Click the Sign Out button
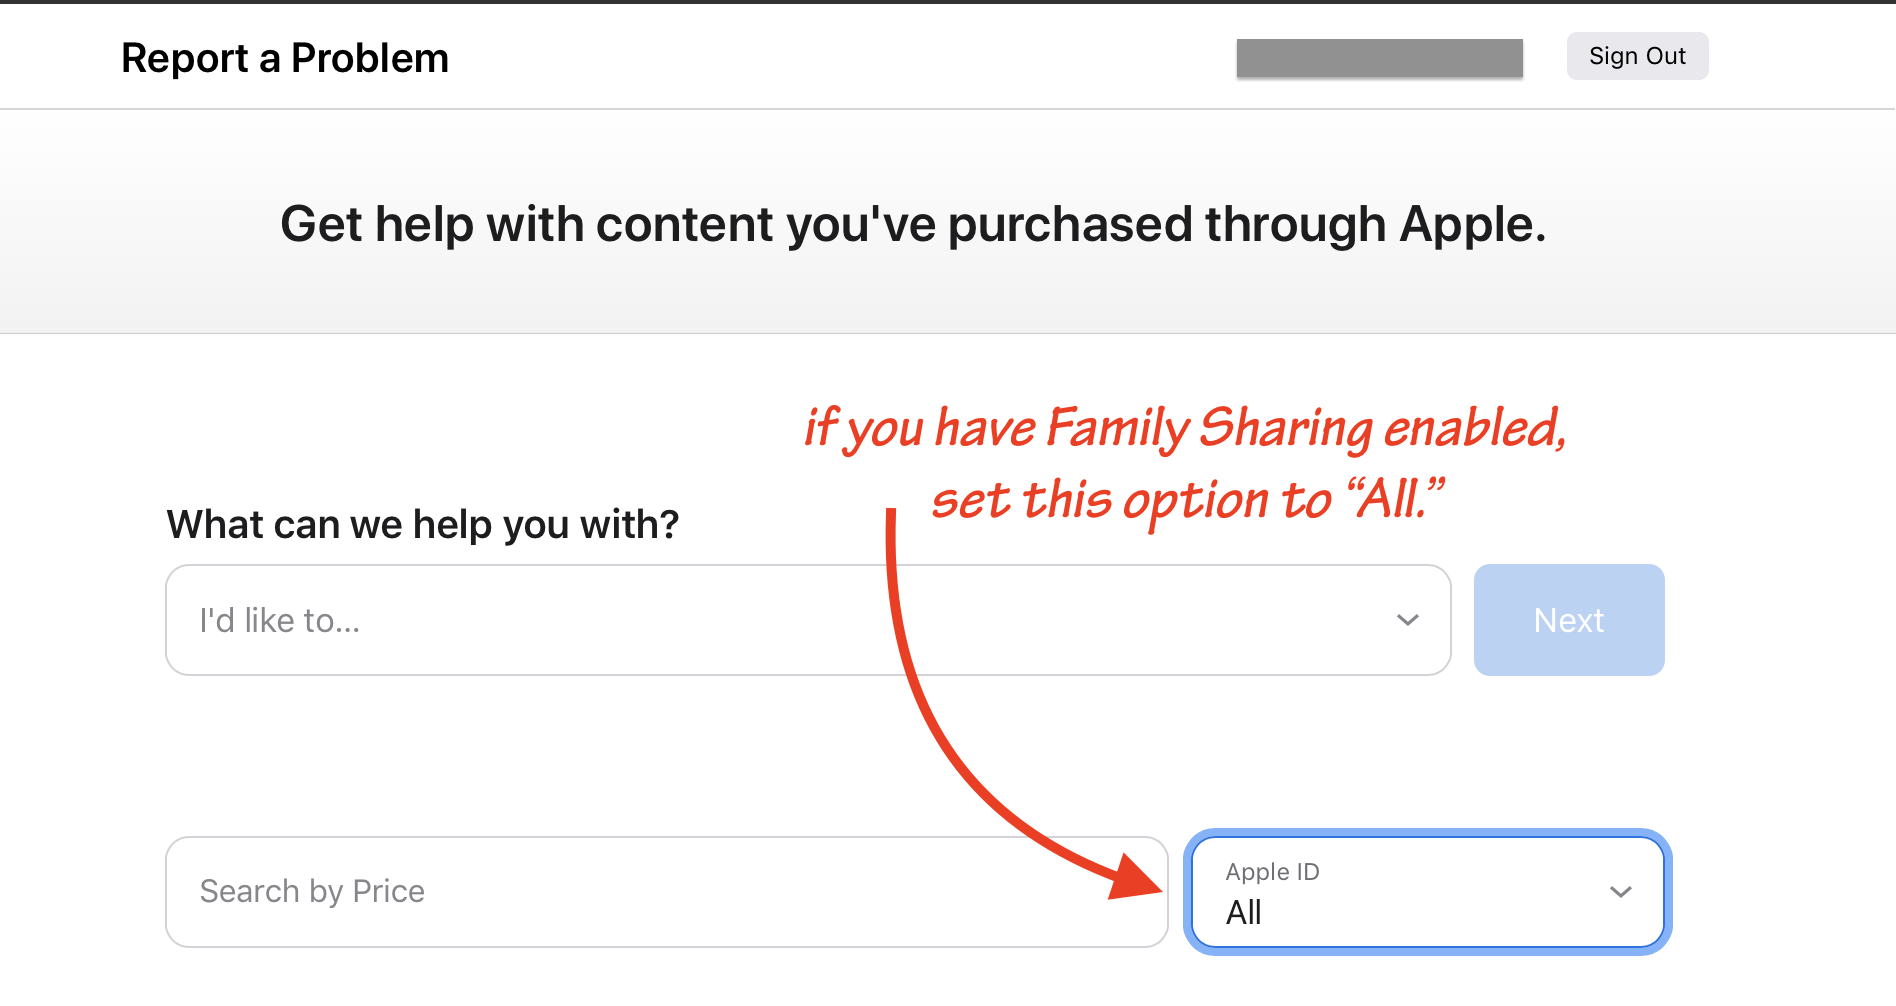The width and height of the screenshot is (1896, 1006). 1637,56
